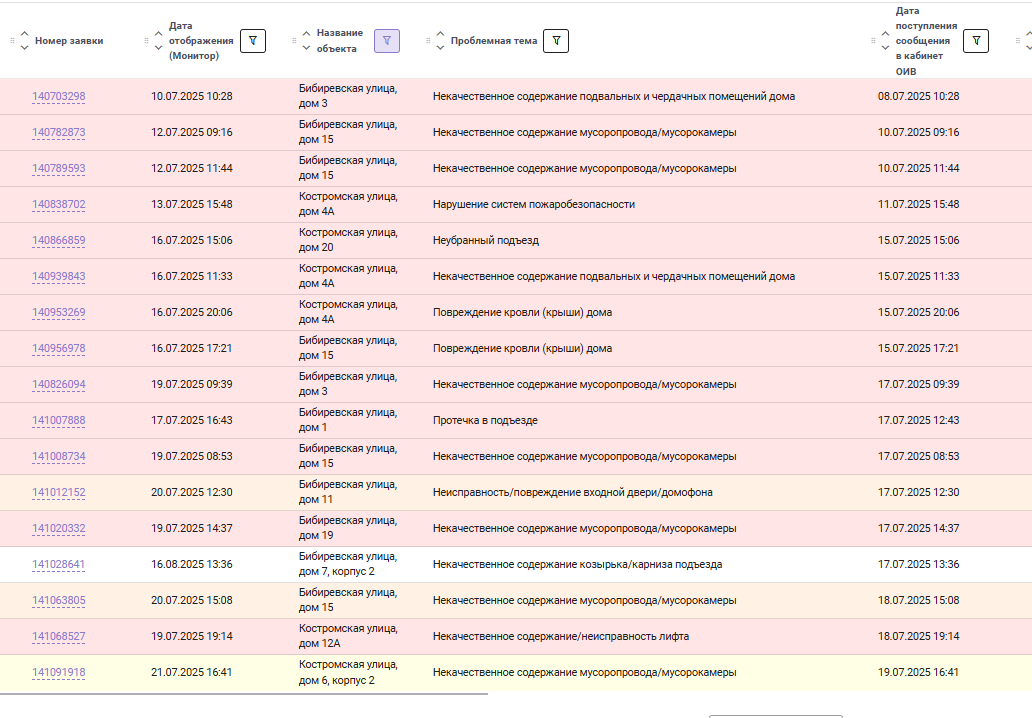This screenshot has height=718, width=1032.
Task: Click Проблемная тема column header label
Action: (494, 41)
